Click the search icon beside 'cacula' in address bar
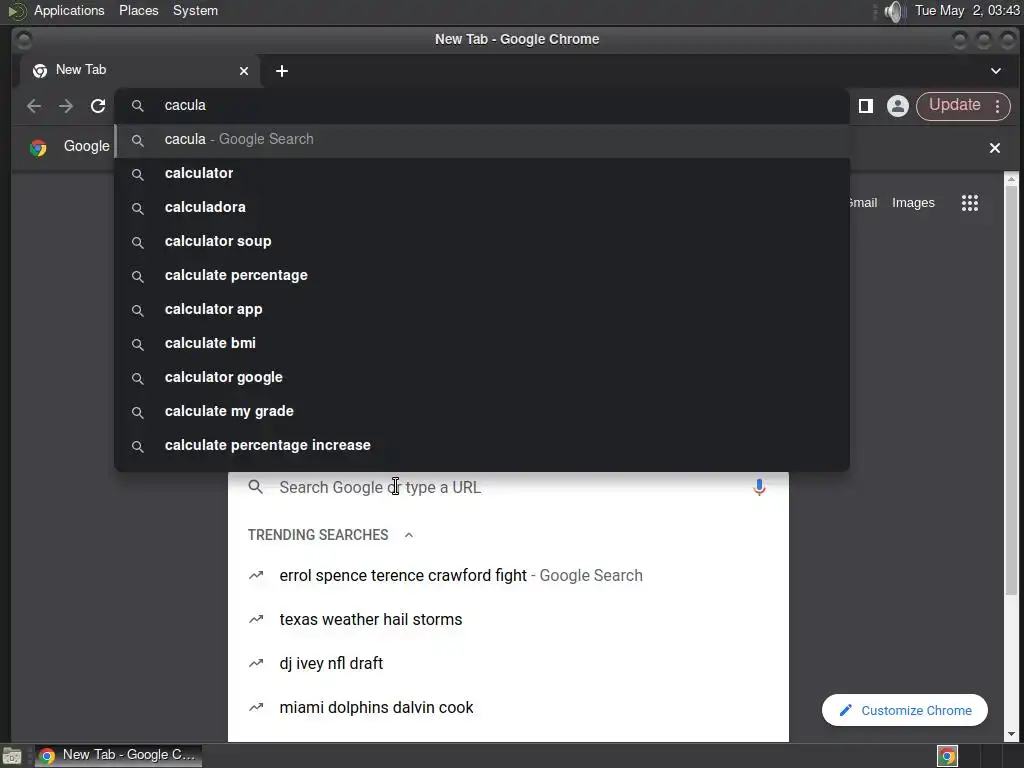This screenshot has height=768, width=1024. pyautogui.click(x=137, y=106)
